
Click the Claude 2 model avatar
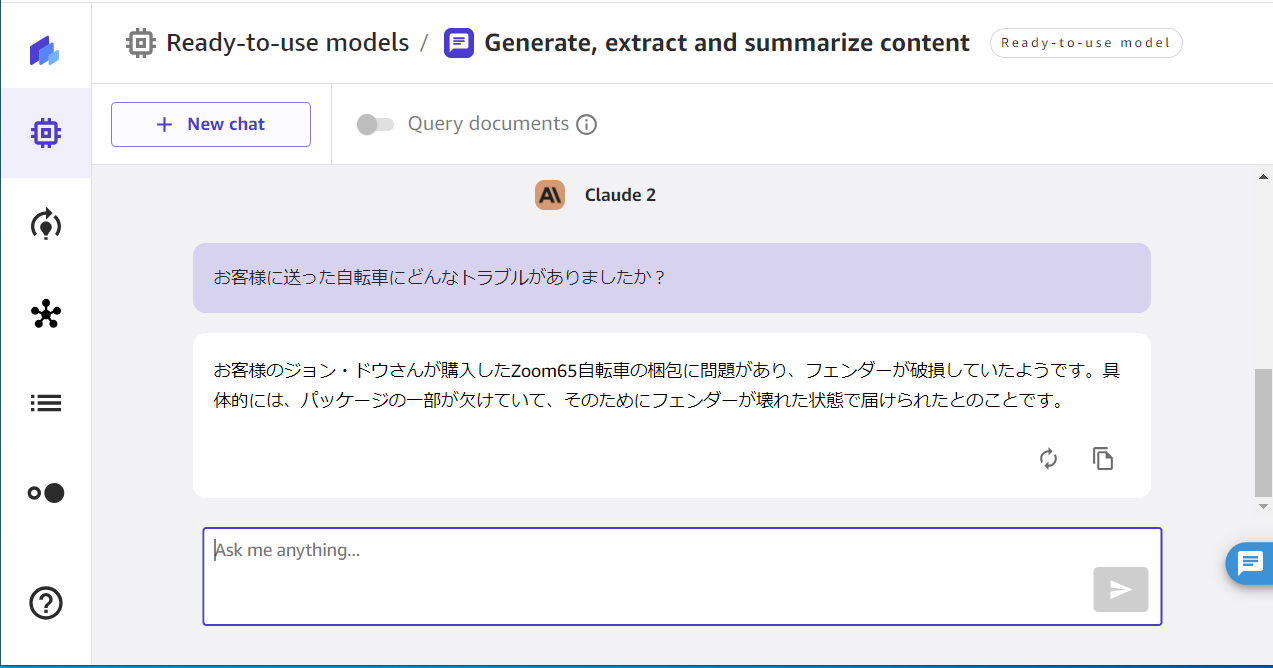[550, 195]
